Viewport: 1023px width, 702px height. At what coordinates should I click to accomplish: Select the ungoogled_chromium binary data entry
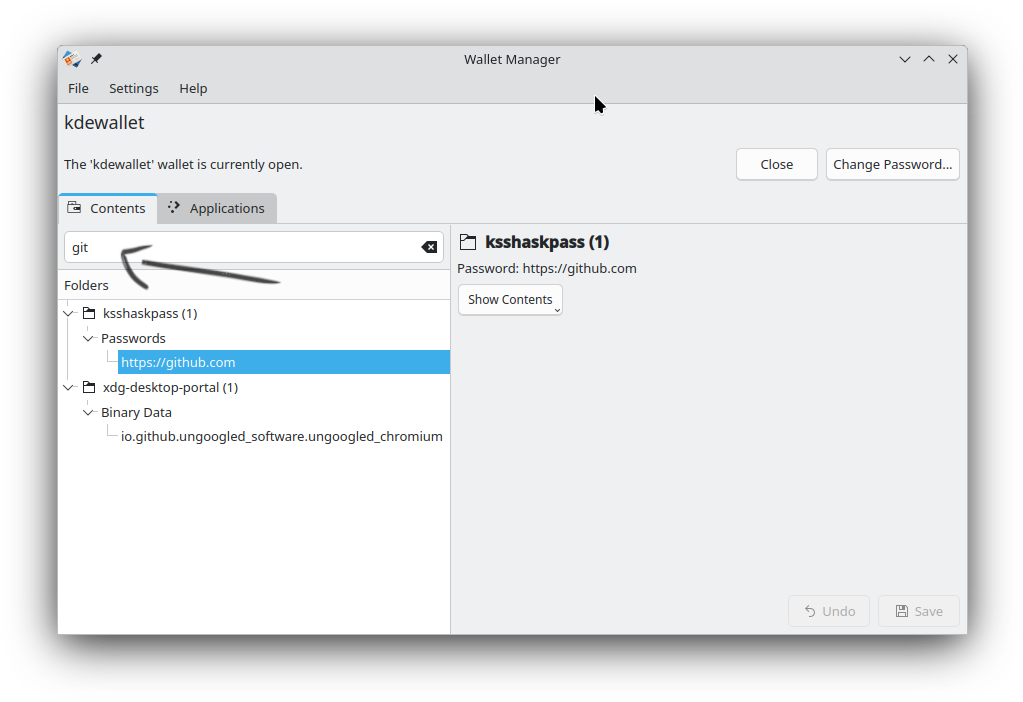[x=281, y=436]
